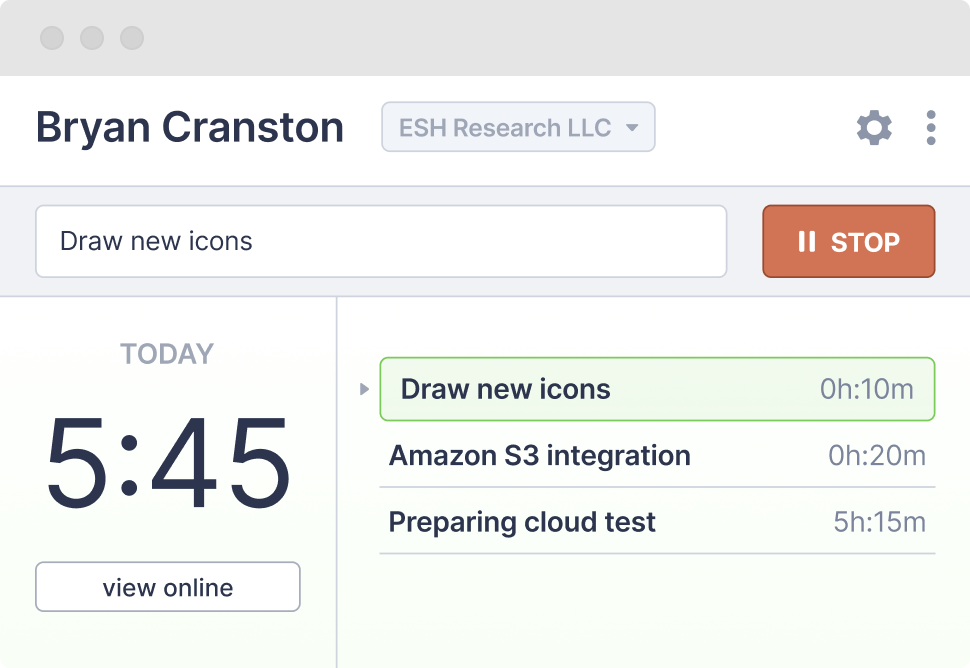Close the window using the first title-bar circle
The height and width of the screenshot is (668, 970).
52,39
